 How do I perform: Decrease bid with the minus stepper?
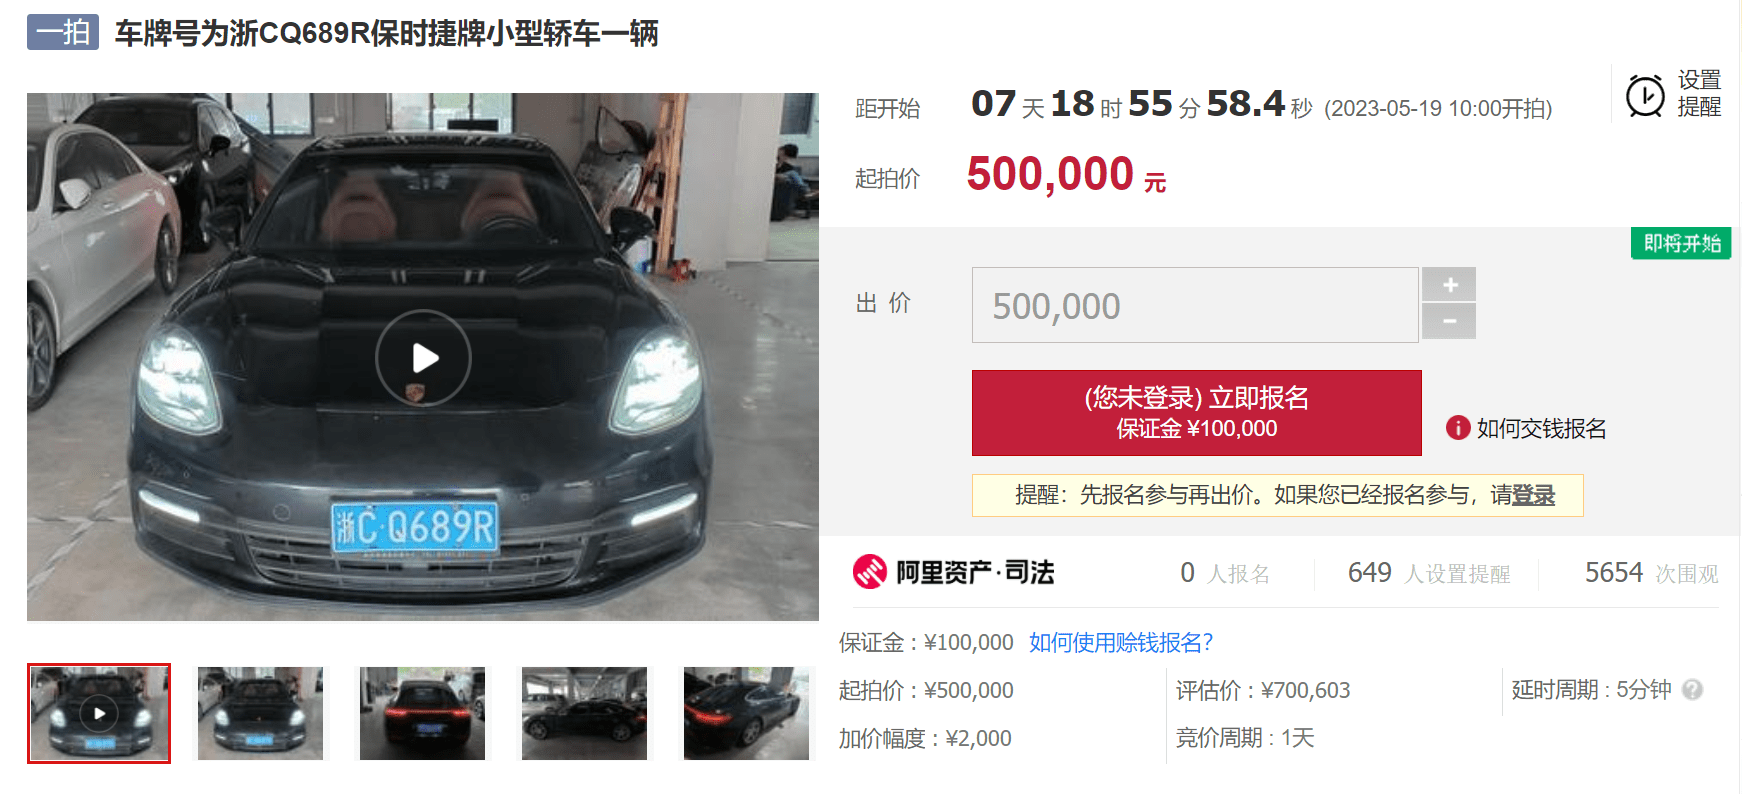click(x=1449, y=322)
